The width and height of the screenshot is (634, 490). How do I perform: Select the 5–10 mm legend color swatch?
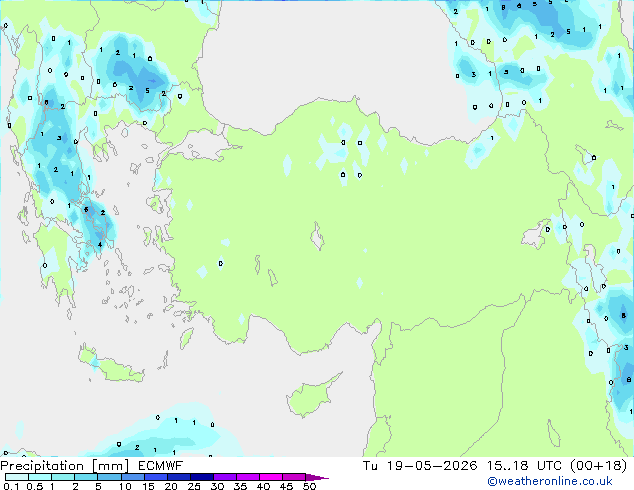pos(109,477)
